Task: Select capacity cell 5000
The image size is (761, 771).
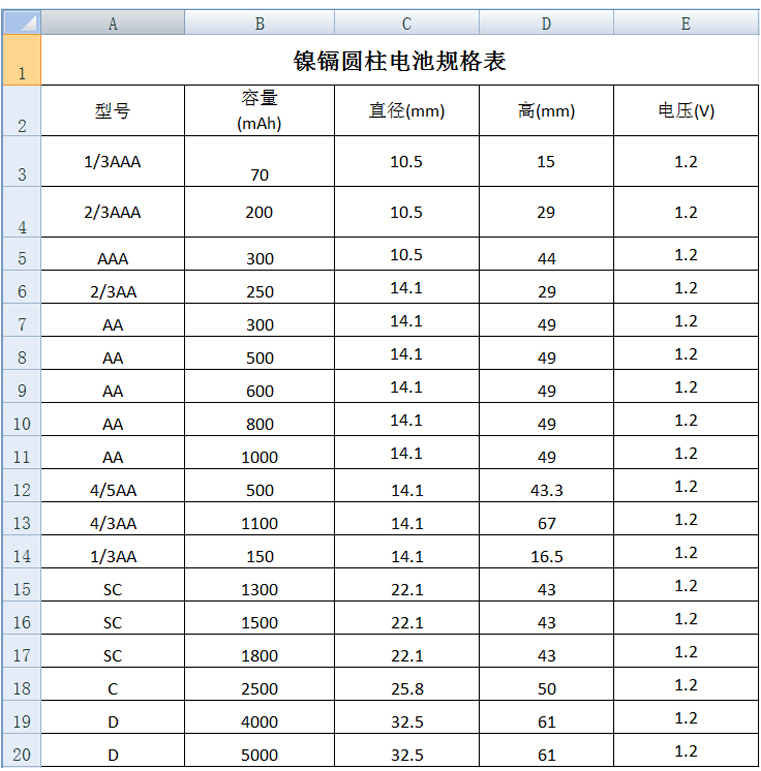Action: pyautogui.click(x=260, y=750)
